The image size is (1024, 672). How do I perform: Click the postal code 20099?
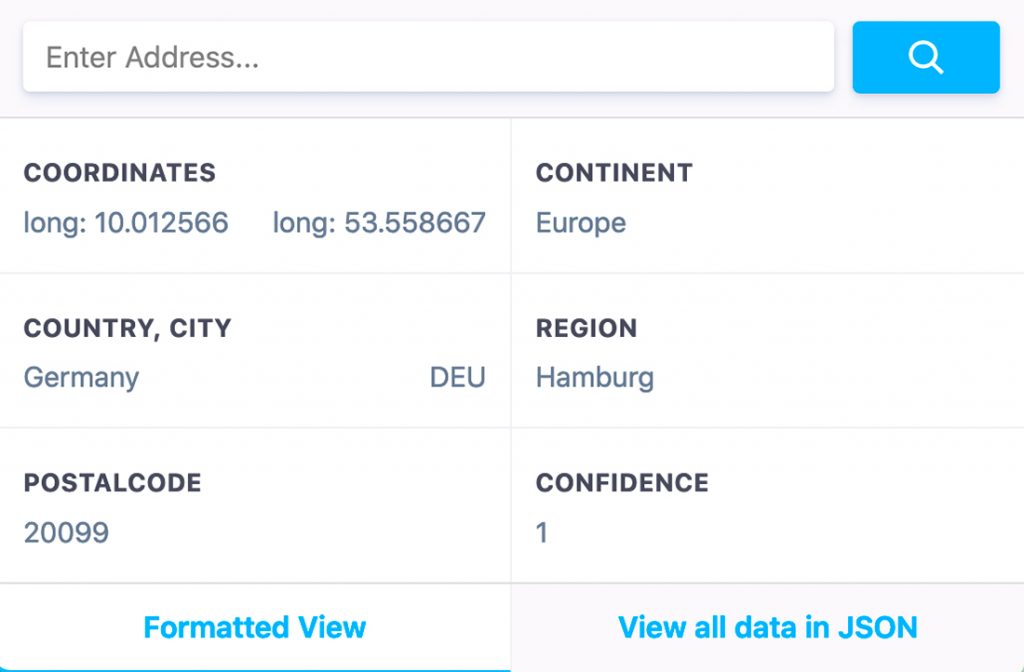66,532
